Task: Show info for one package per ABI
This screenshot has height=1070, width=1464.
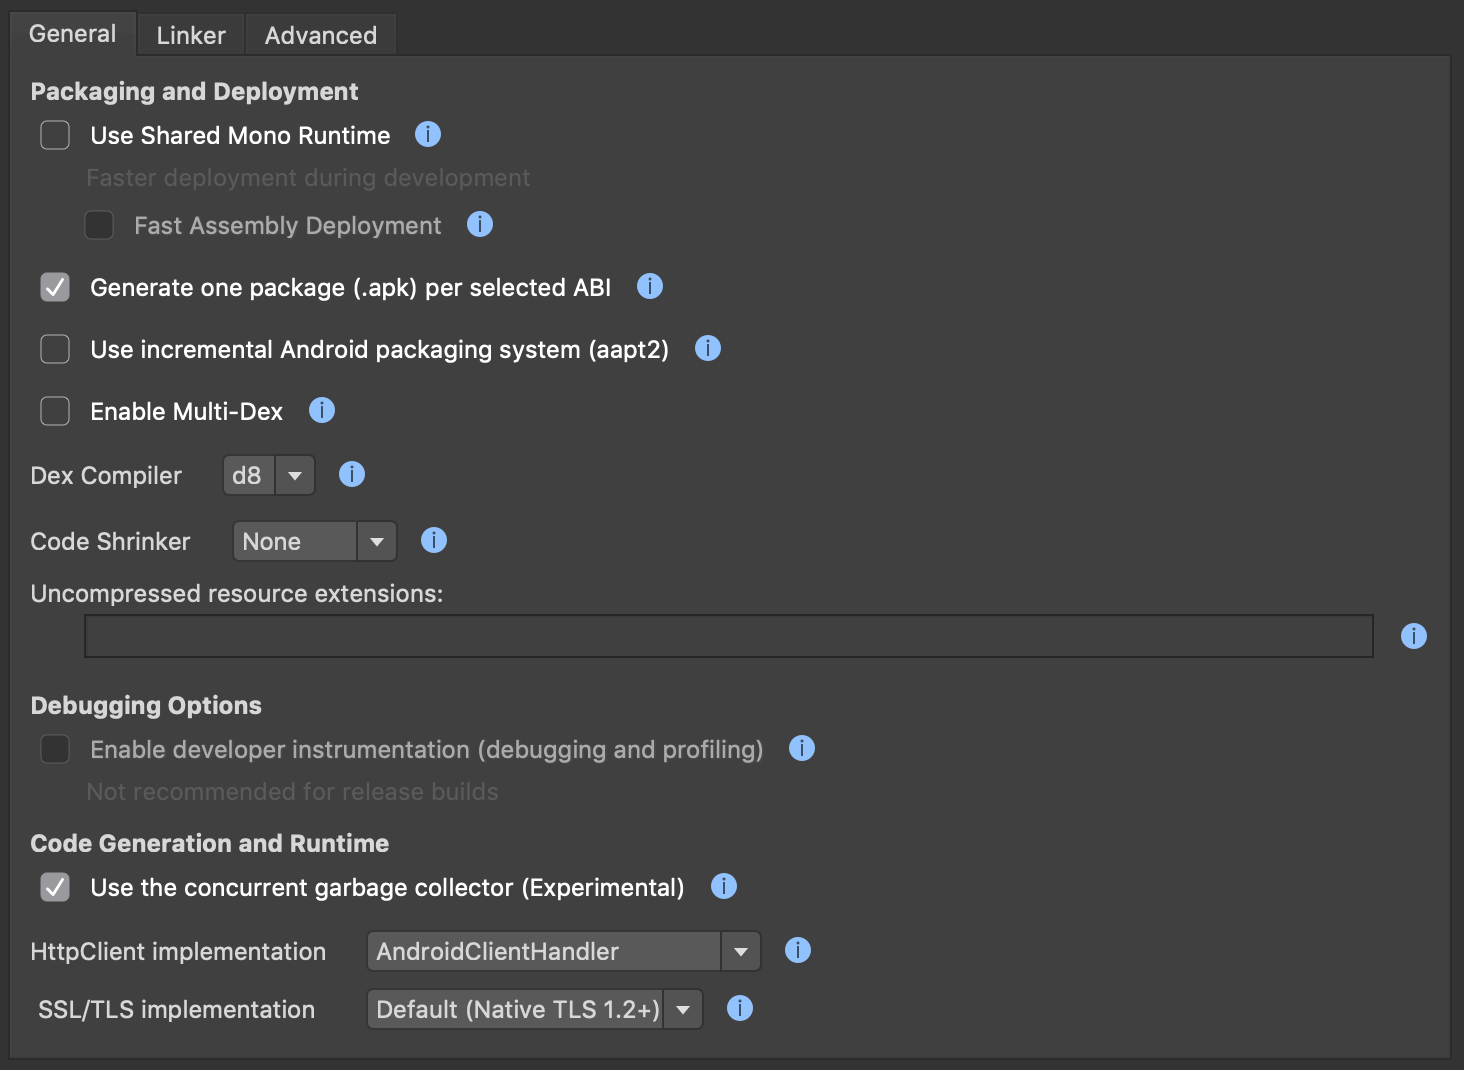Action: [x=650, y=286]
